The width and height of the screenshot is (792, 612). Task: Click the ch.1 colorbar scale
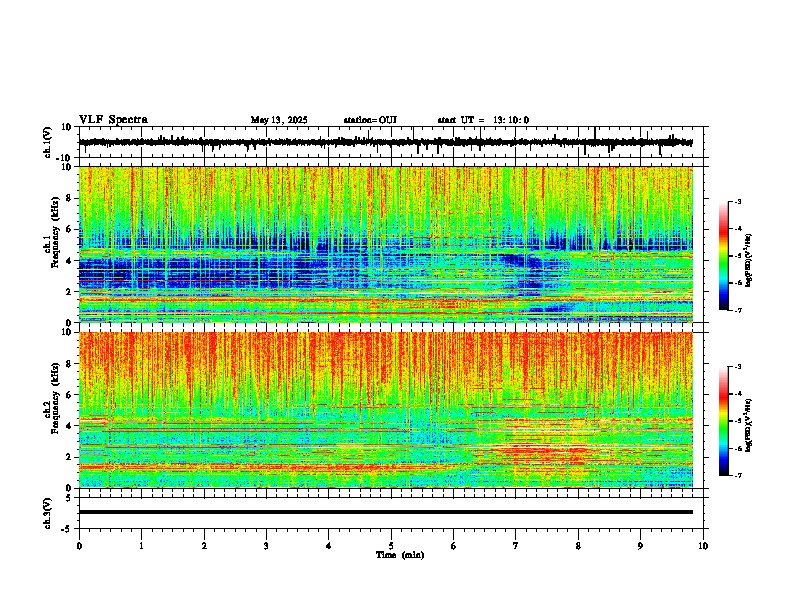[723, 256]
